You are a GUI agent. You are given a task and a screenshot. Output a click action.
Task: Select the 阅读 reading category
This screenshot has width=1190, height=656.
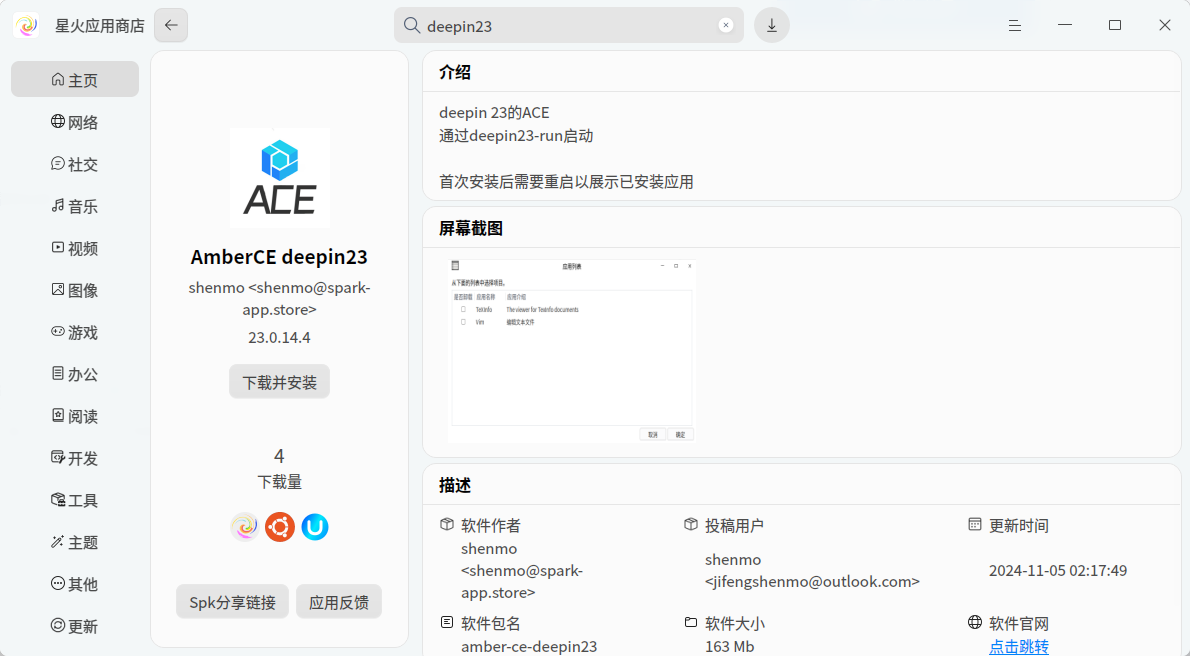click(x=75, y=416)
